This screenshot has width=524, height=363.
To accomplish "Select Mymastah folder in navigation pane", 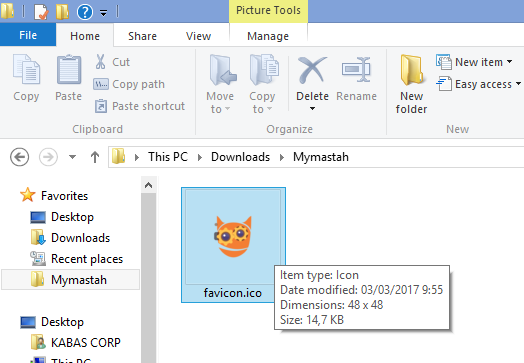I will point(71,279).
